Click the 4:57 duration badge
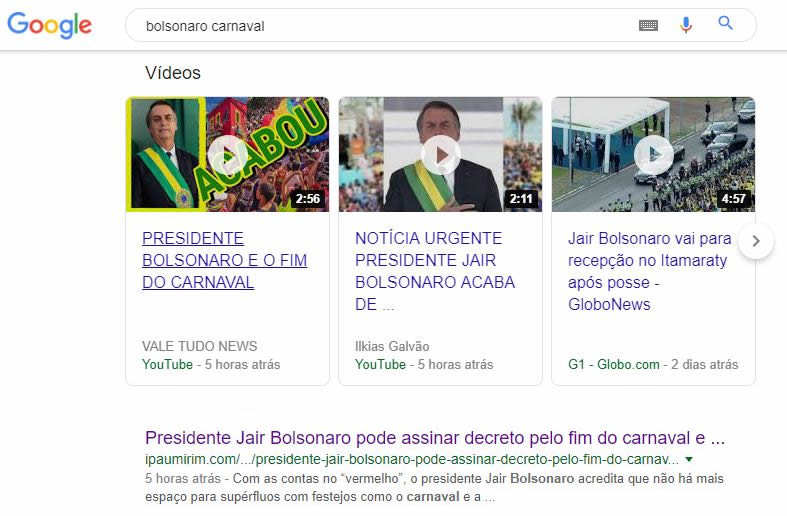The height and width of the screenshot is (516, 787). [733, 199]
